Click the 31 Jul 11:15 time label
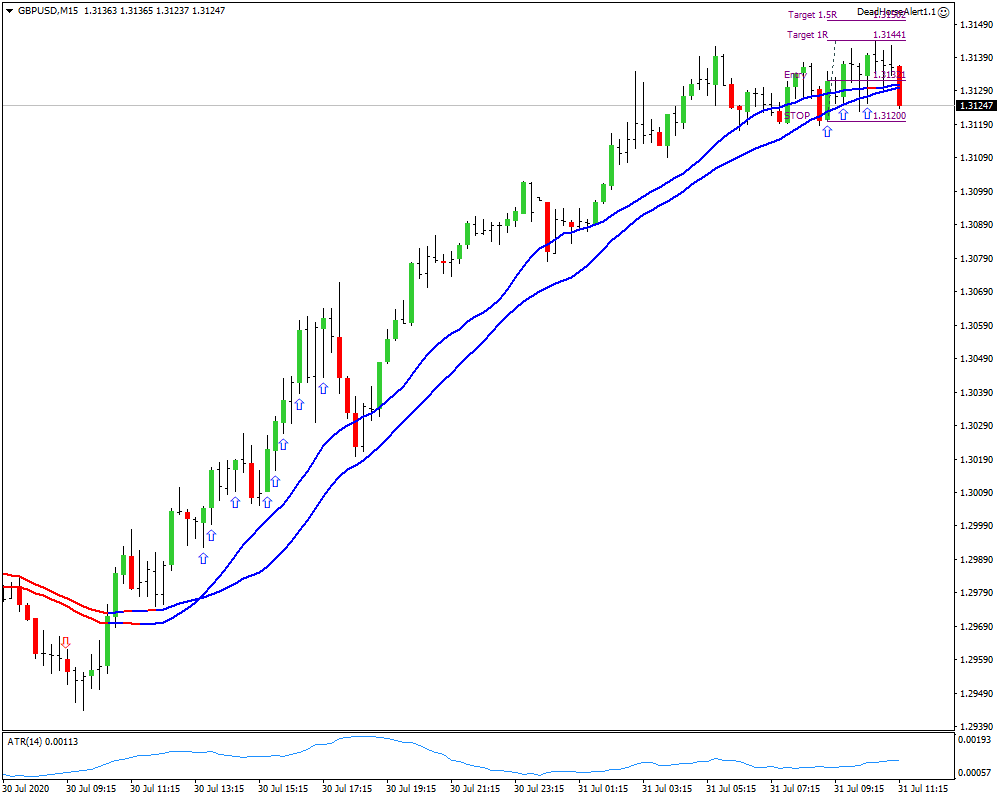This screenshot has height=800, width=1000. [923, 789]
